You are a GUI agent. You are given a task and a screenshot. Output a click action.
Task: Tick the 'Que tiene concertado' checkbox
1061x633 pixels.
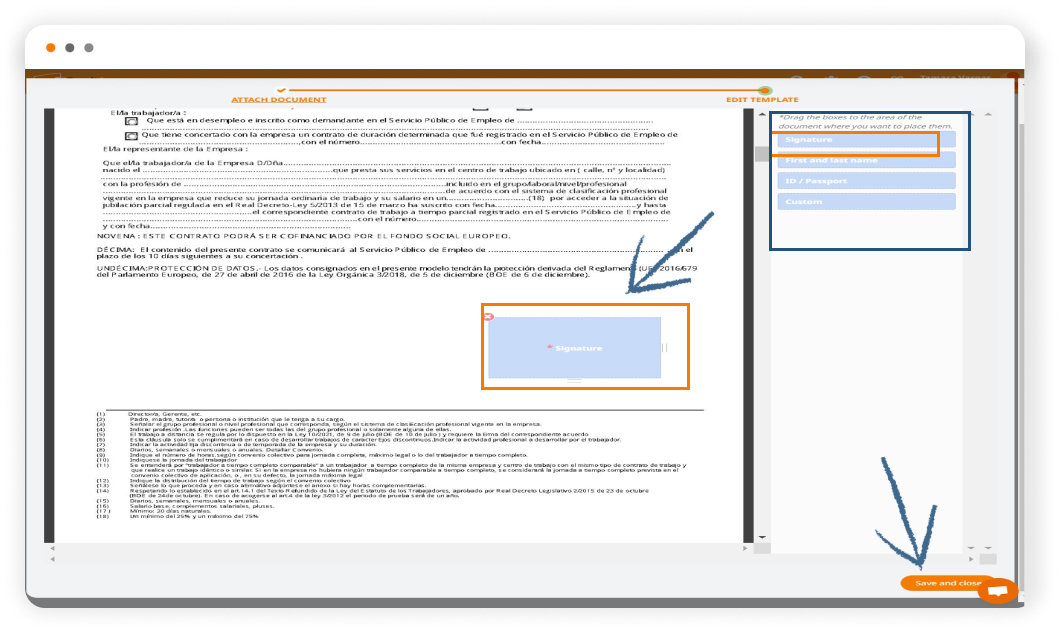pyautogui.click(x=131, y=134)
